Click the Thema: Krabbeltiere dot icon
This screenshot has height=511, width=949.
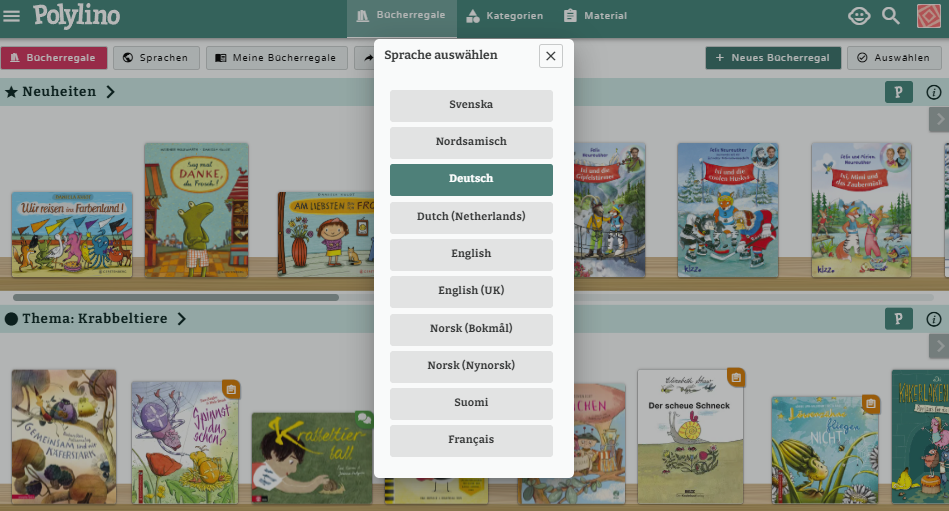coord(11,319)
